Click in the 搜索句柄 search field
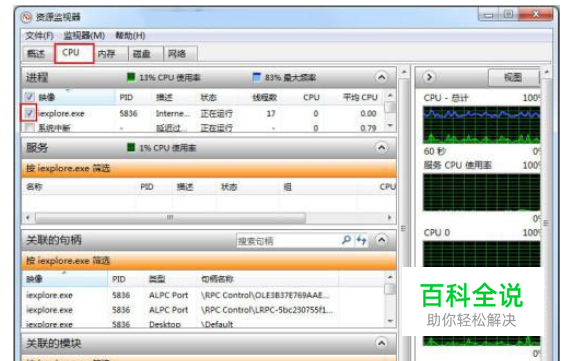 (288, 241)
